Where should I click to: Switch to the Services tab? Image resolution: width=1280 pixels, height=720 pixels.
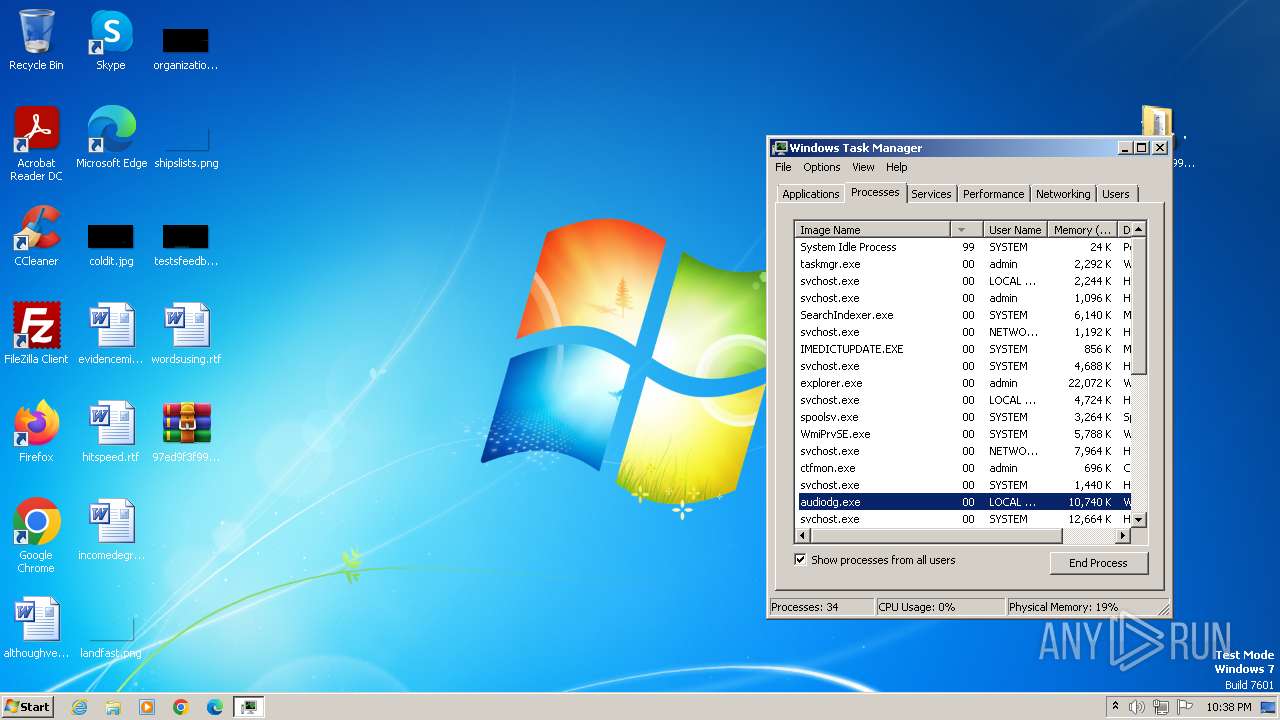[x=931, y=194]
